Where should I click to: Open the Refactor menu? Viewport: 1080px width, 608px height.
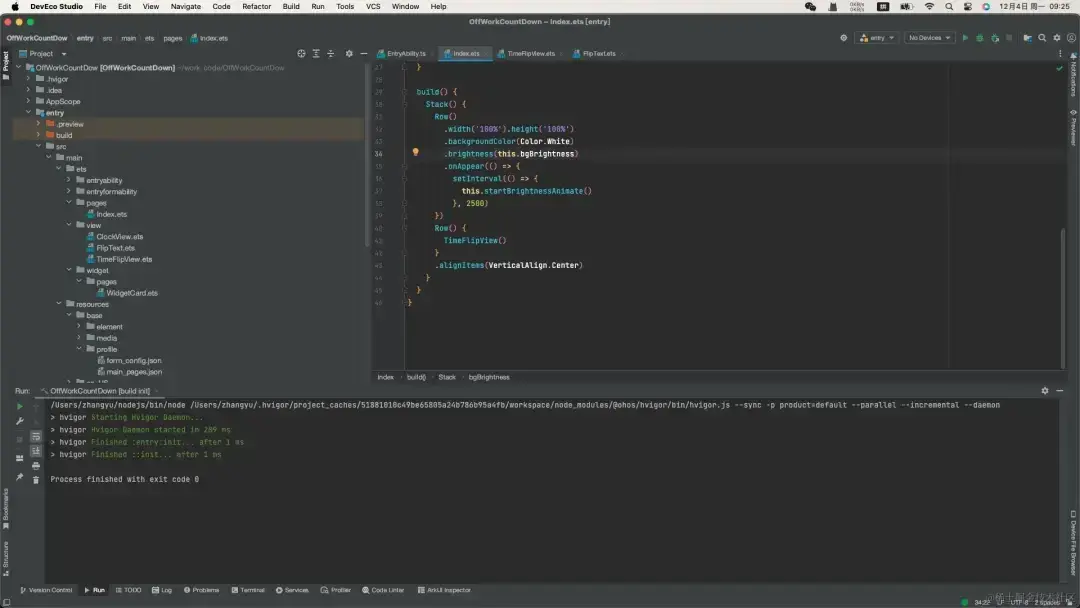pyautogui.click(x=256, y=6)
